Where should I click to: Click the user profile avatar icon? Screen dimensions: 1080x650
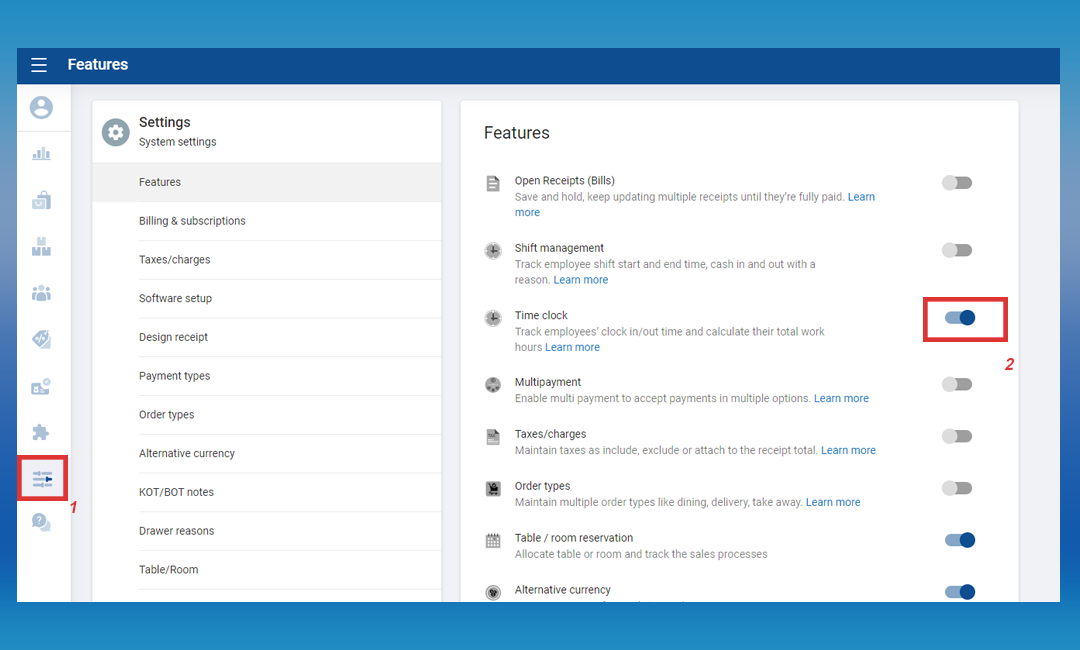click(41, 107)
